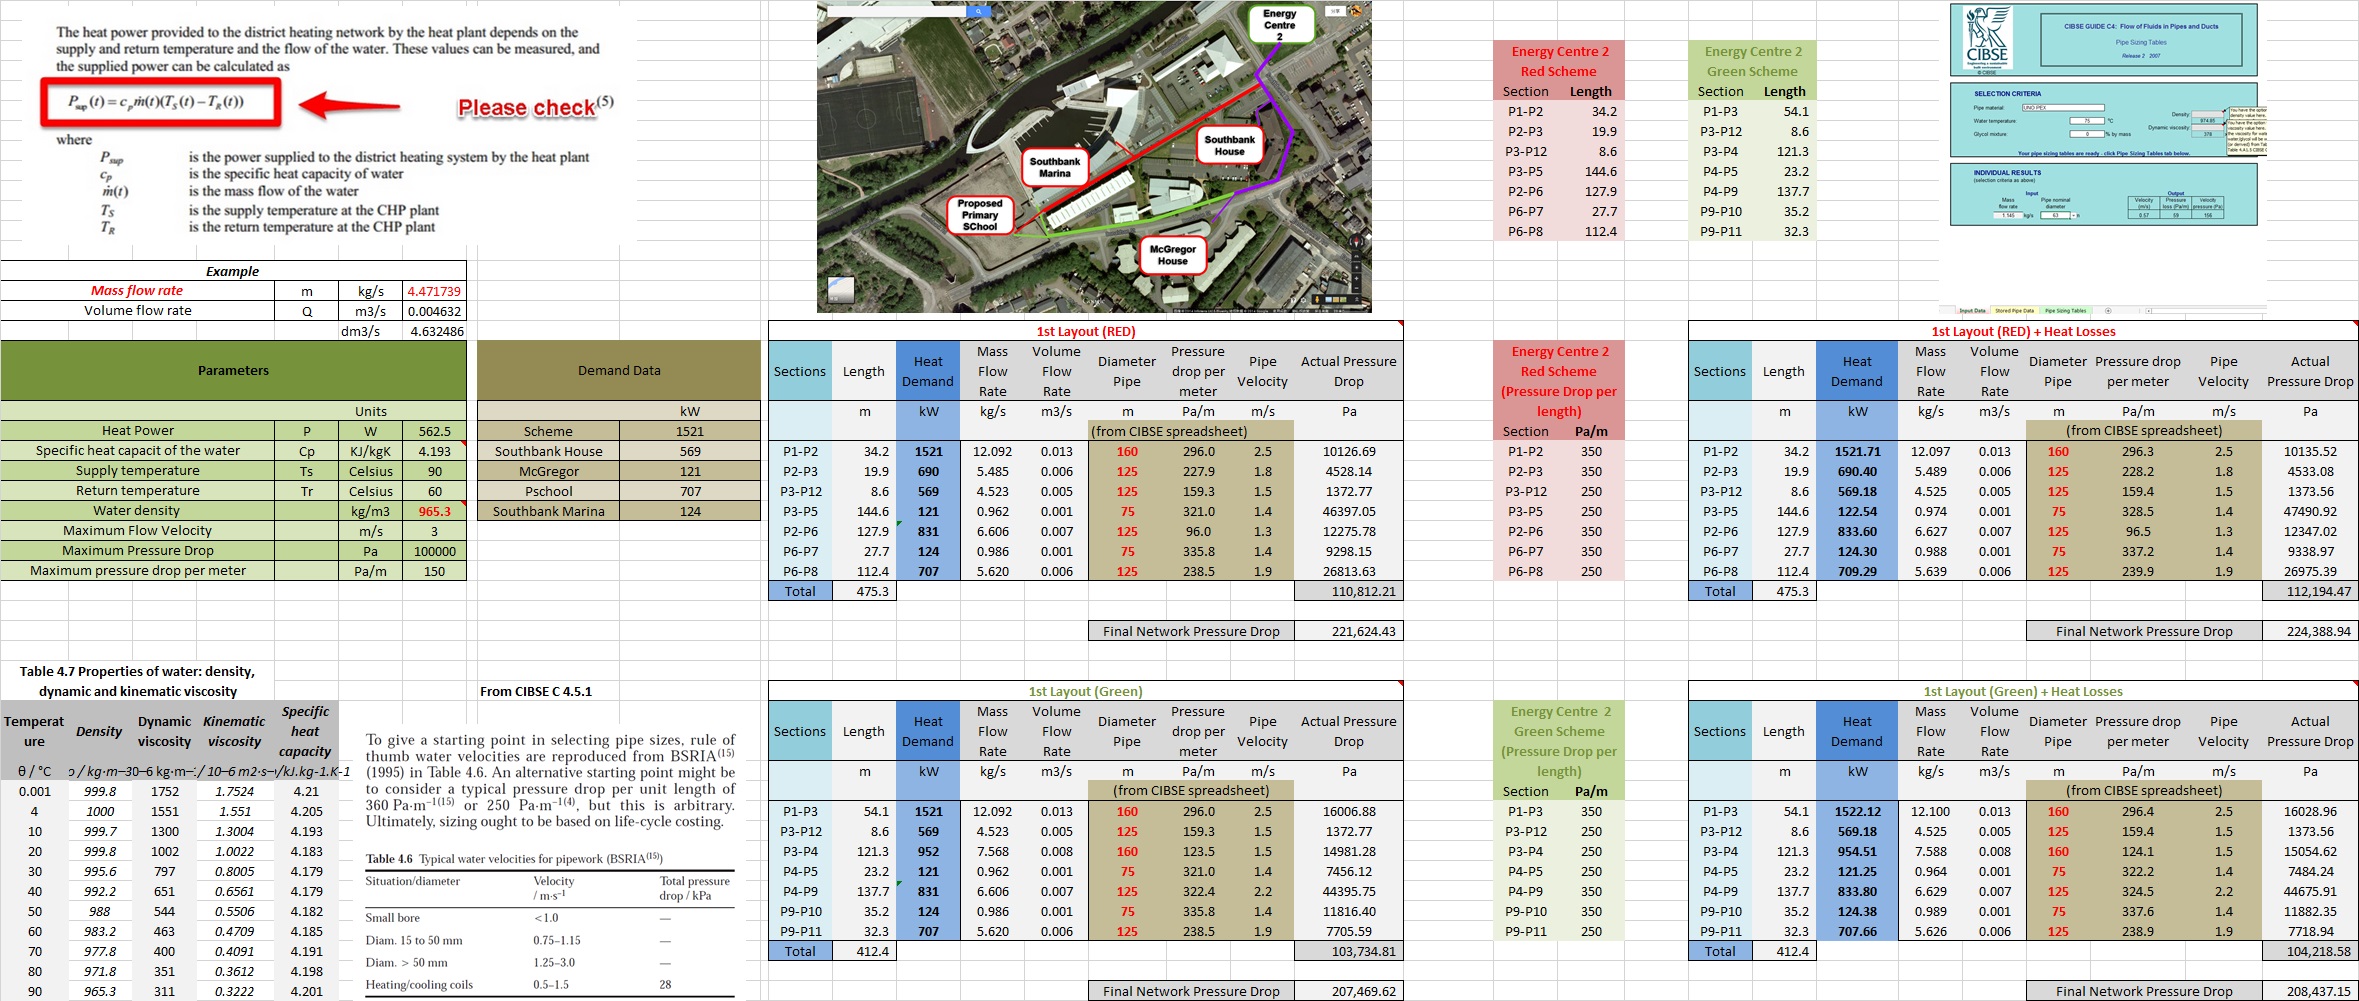The height and width of the screenshot is (1001, 2359).
Task: Click the Pipe material UNO PEX field
Action: pos(2062,107)
